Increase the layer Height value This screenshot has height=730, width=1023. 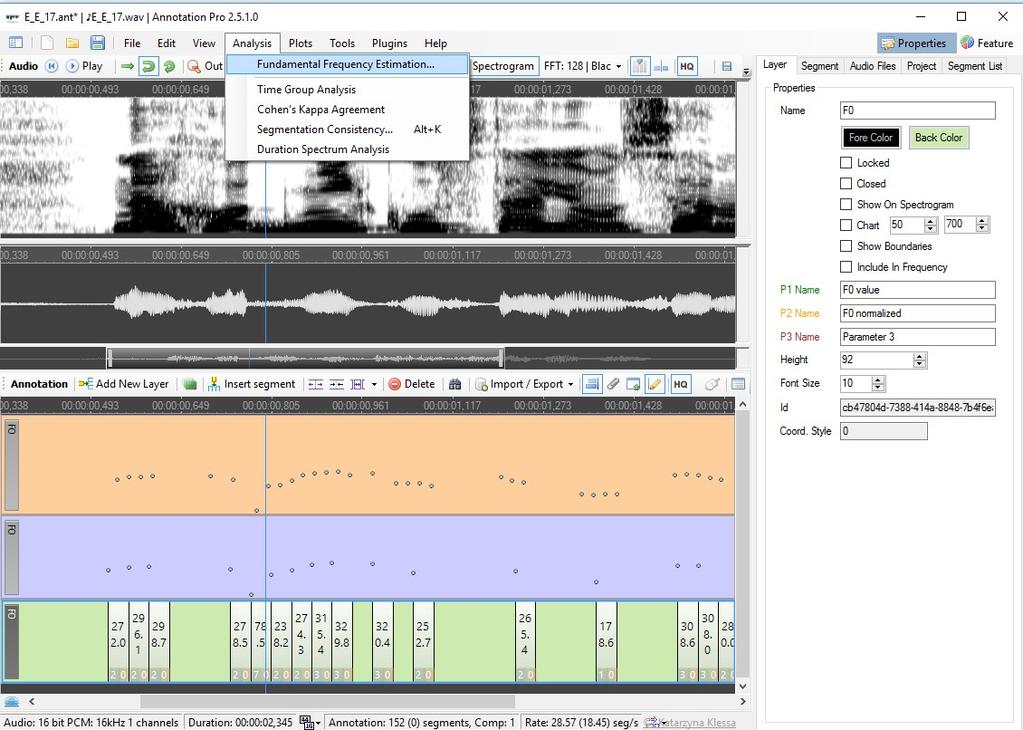(920, 356)
